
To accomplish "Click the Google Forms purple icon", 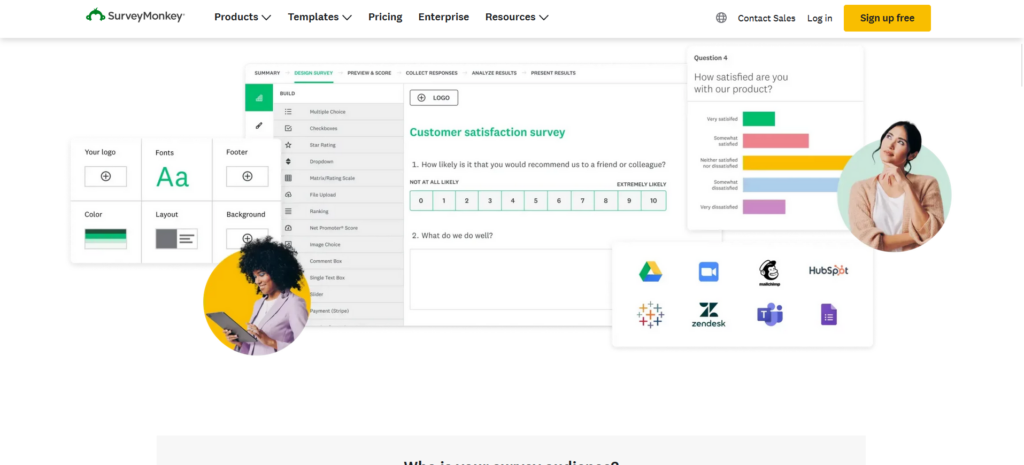I will (x=829, y=315).
